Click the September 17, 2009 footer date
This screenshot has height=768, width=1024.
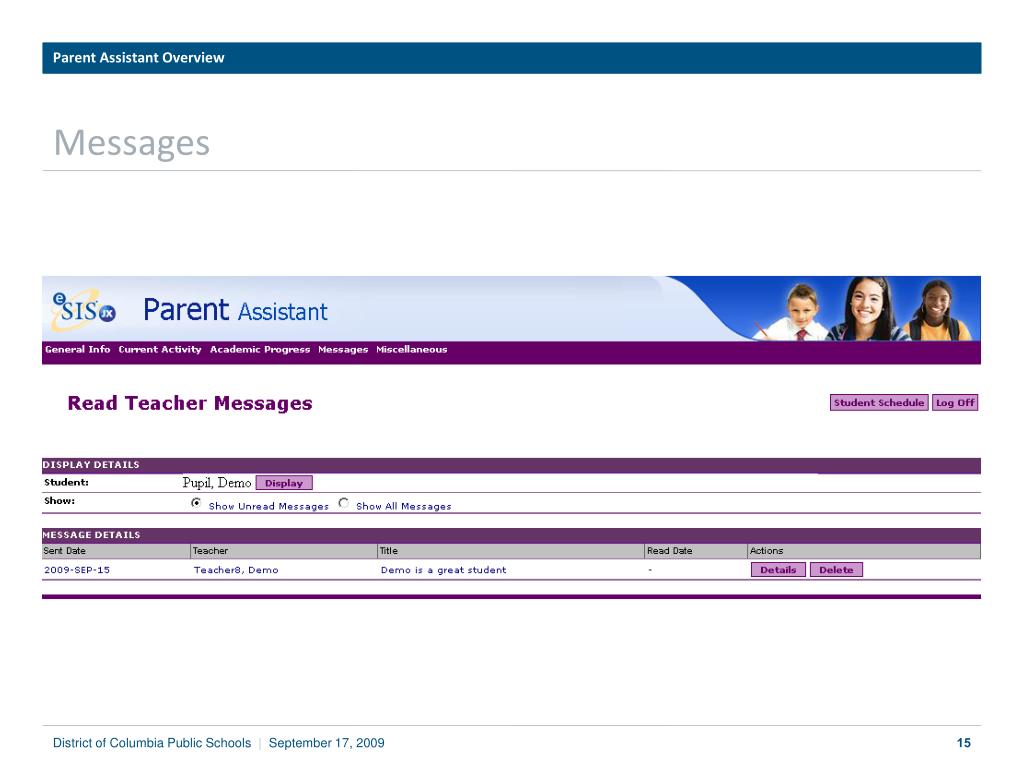point(327,743)
